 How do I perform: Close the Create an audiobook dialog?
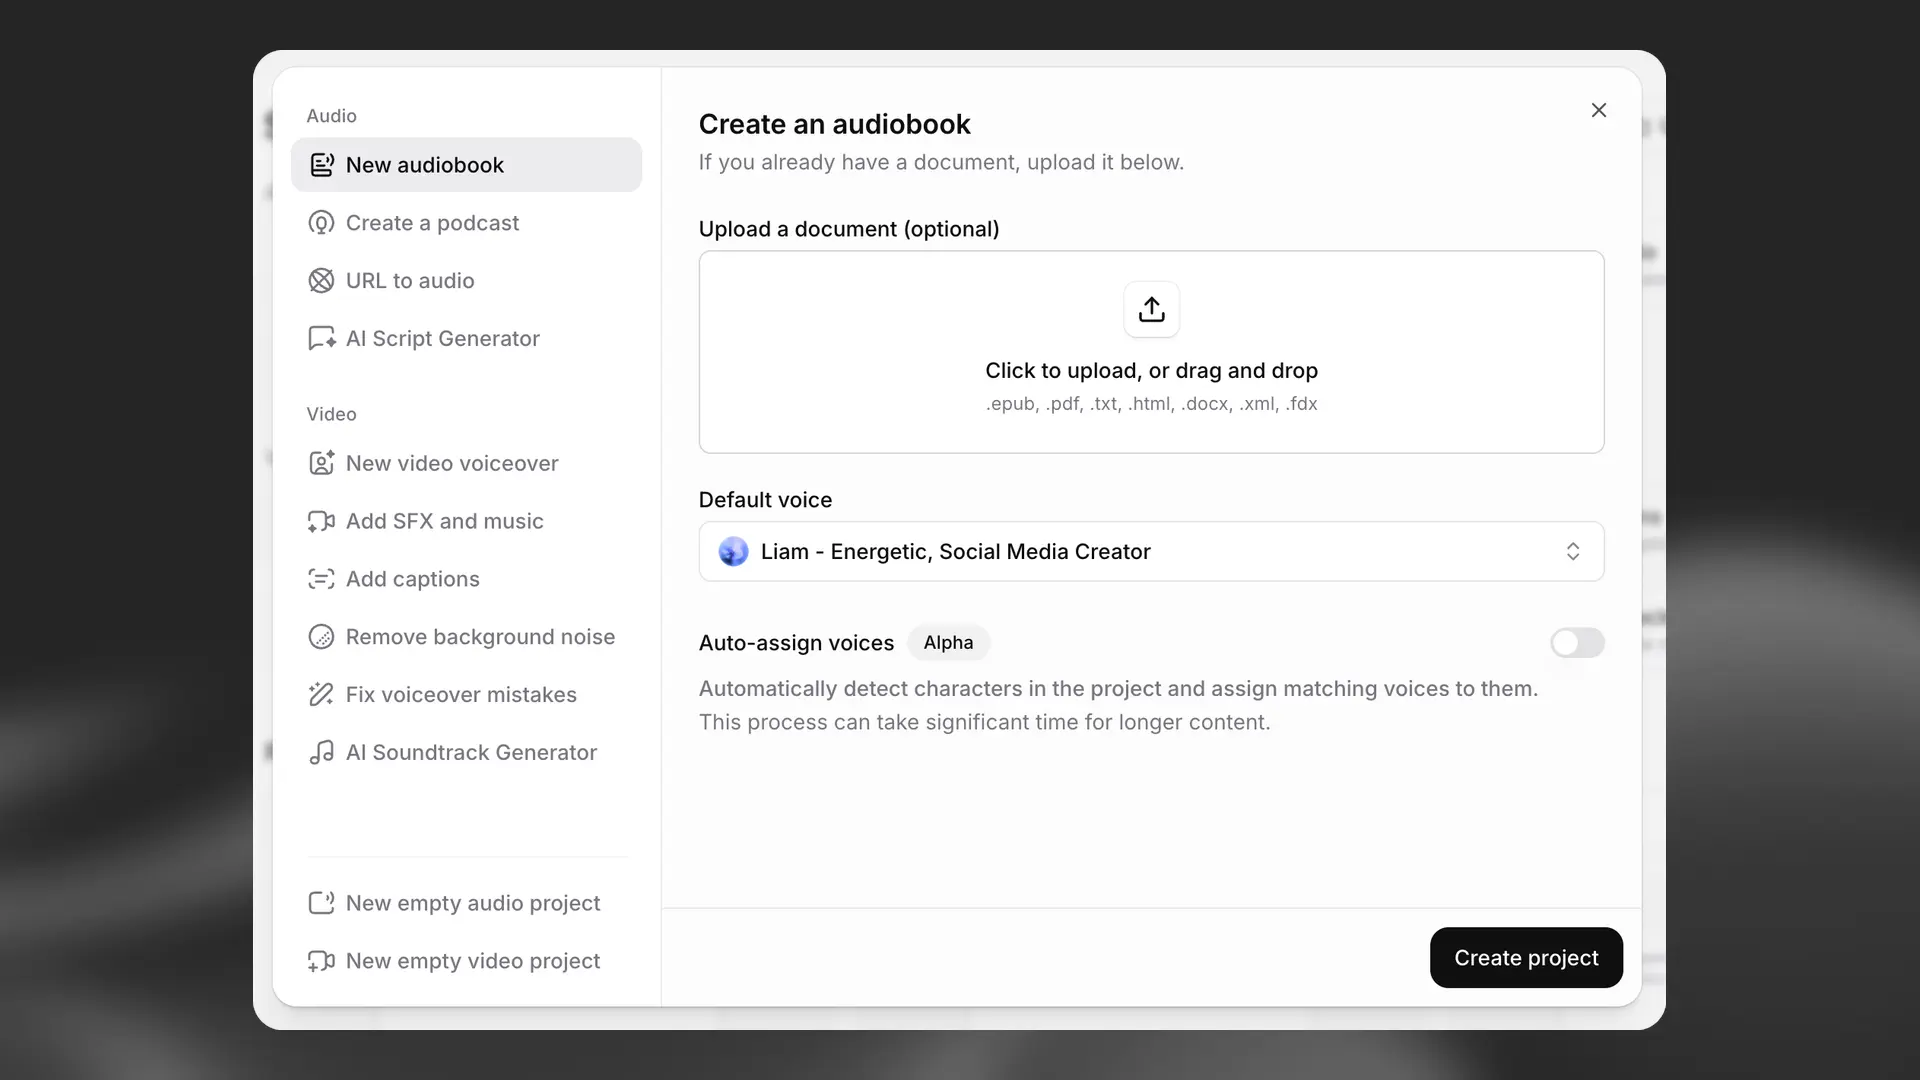coord(1598,110)
